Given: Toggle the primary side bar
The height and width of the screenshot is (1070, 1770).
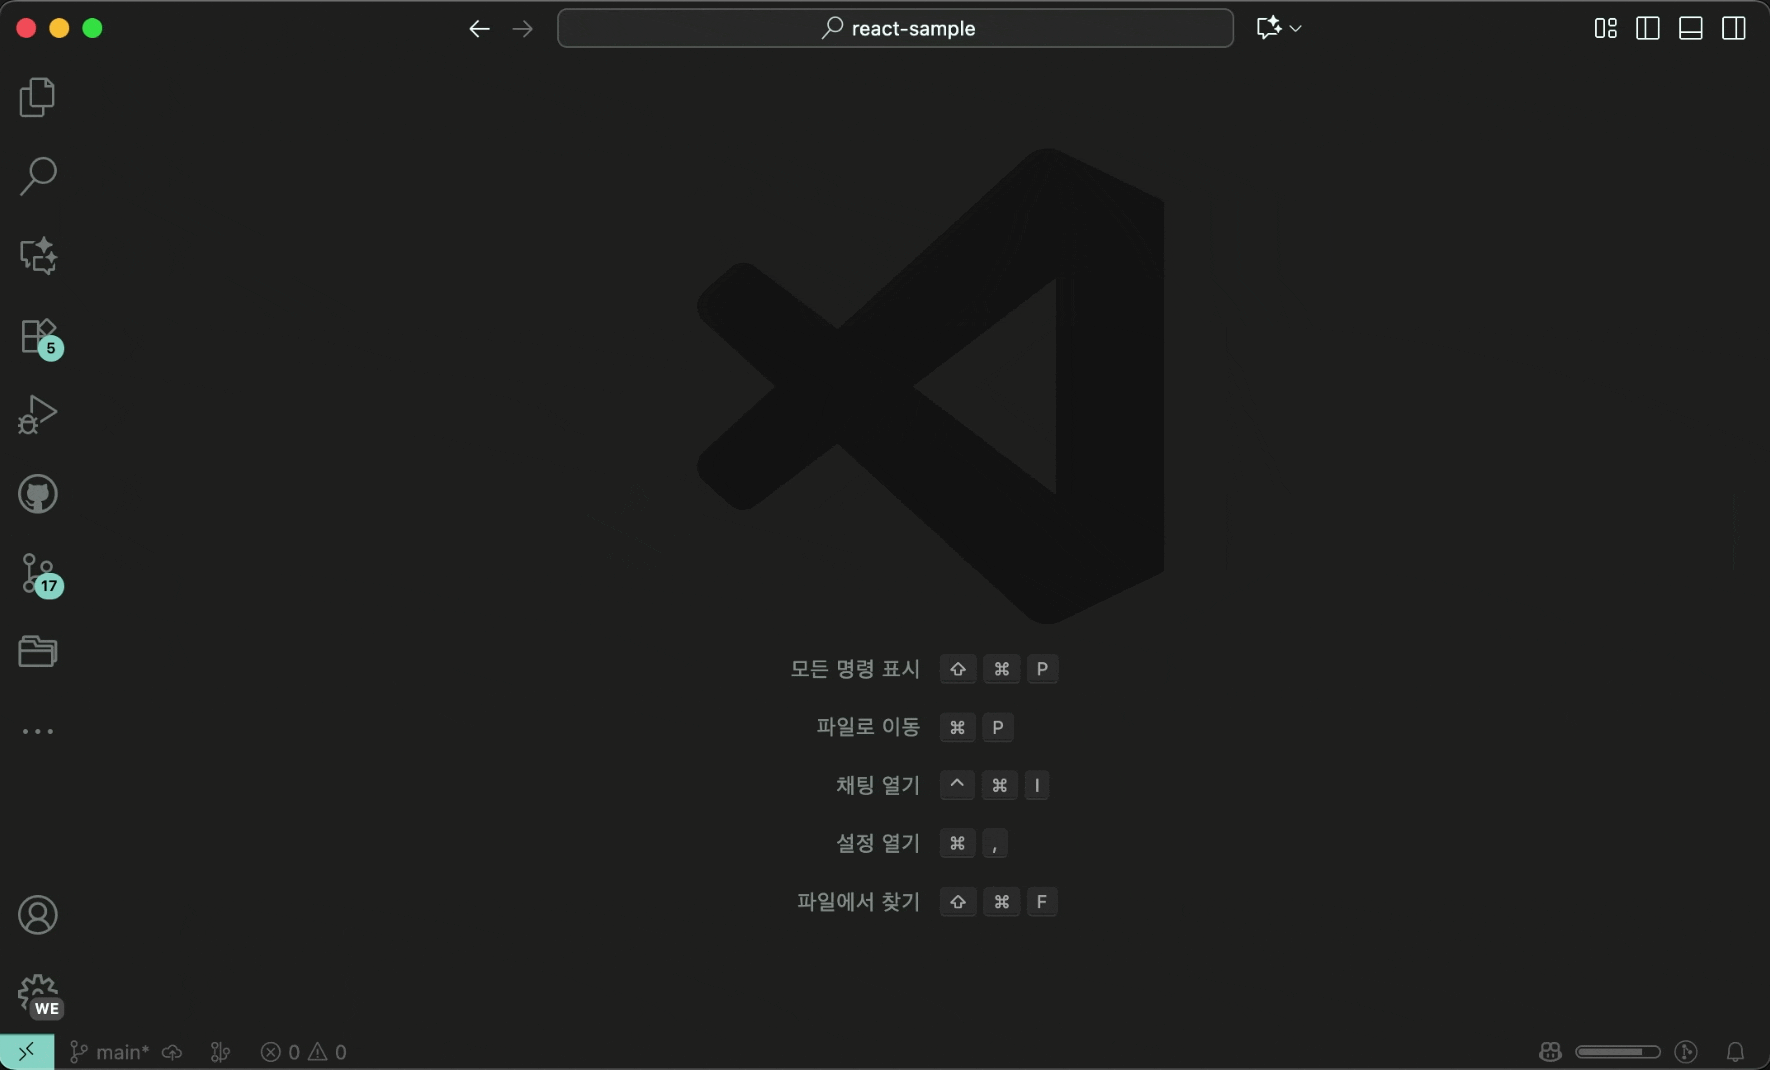Looking at the screenshot, I should [x=1648, y=29].
